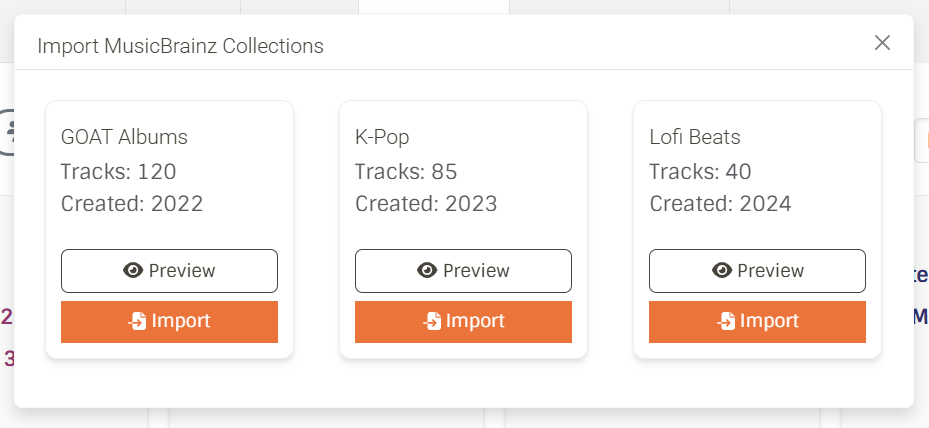
Task: Click the import arrow icon for K-Pop
Action: (431, 321)
